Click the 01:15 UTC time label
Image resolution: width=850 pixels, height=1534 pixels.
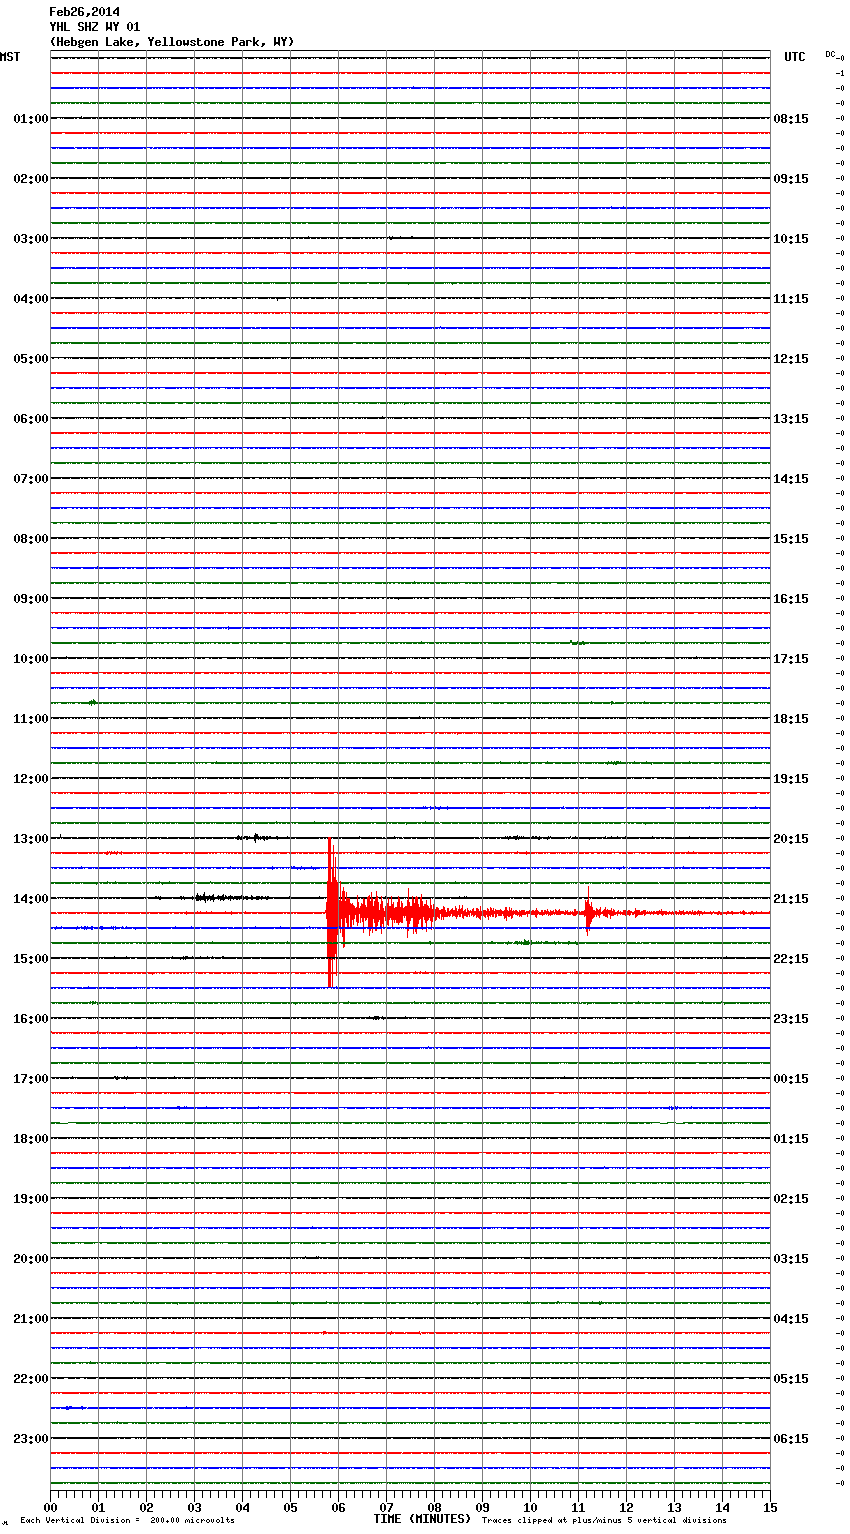coord(791,1139)
